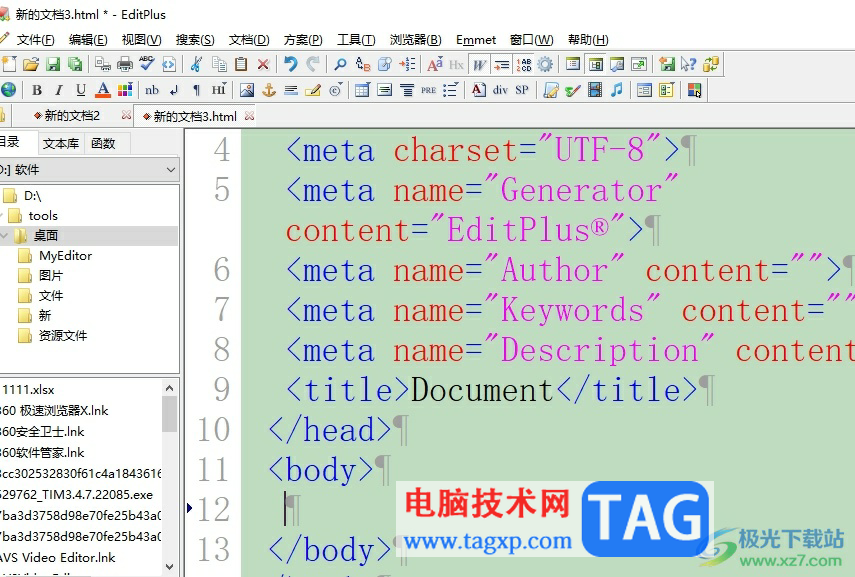Click the Find magnifier icon
Viewport: 855px width, 577px height.
(x=340, y=64)
